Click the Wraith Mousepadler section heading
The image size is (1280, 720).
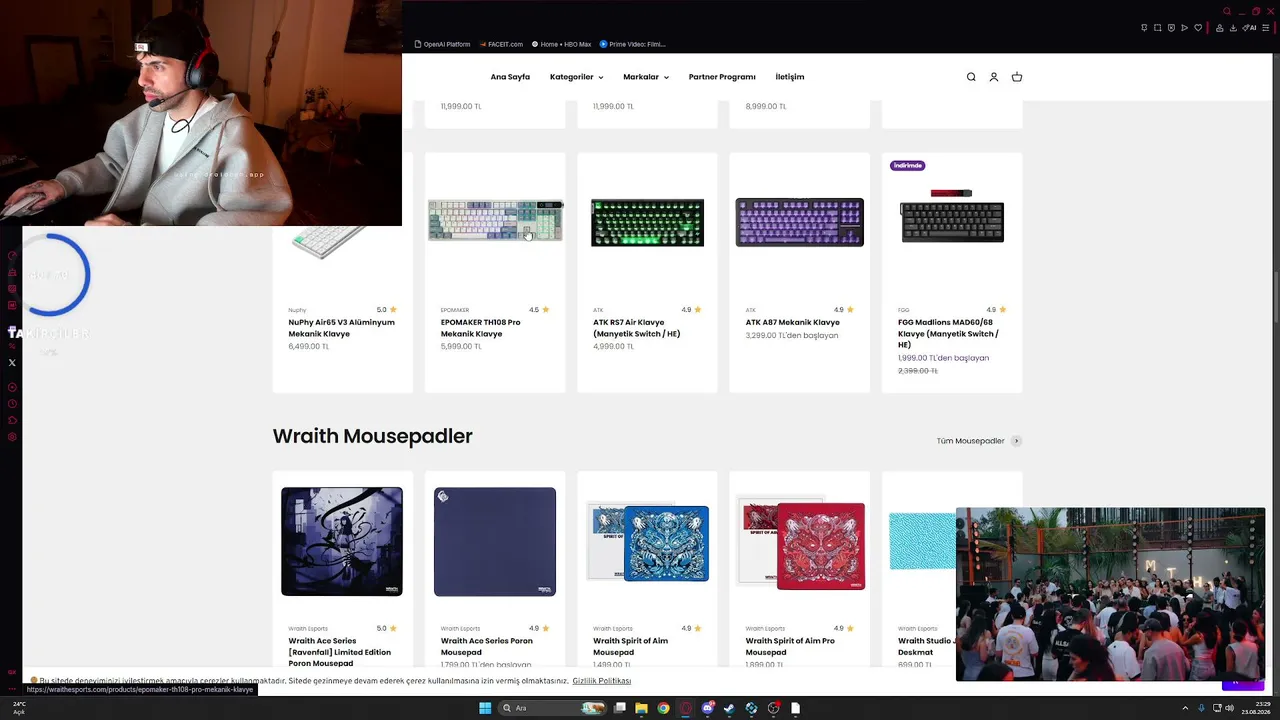[x=372, y=436]
